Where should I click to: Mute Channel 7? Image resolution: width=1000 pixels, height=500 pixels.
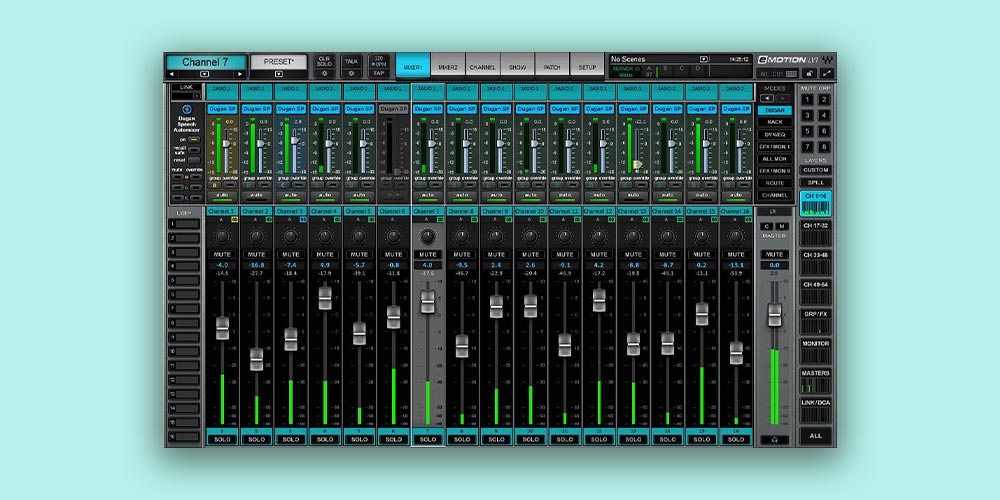click(x=427, y=254)
